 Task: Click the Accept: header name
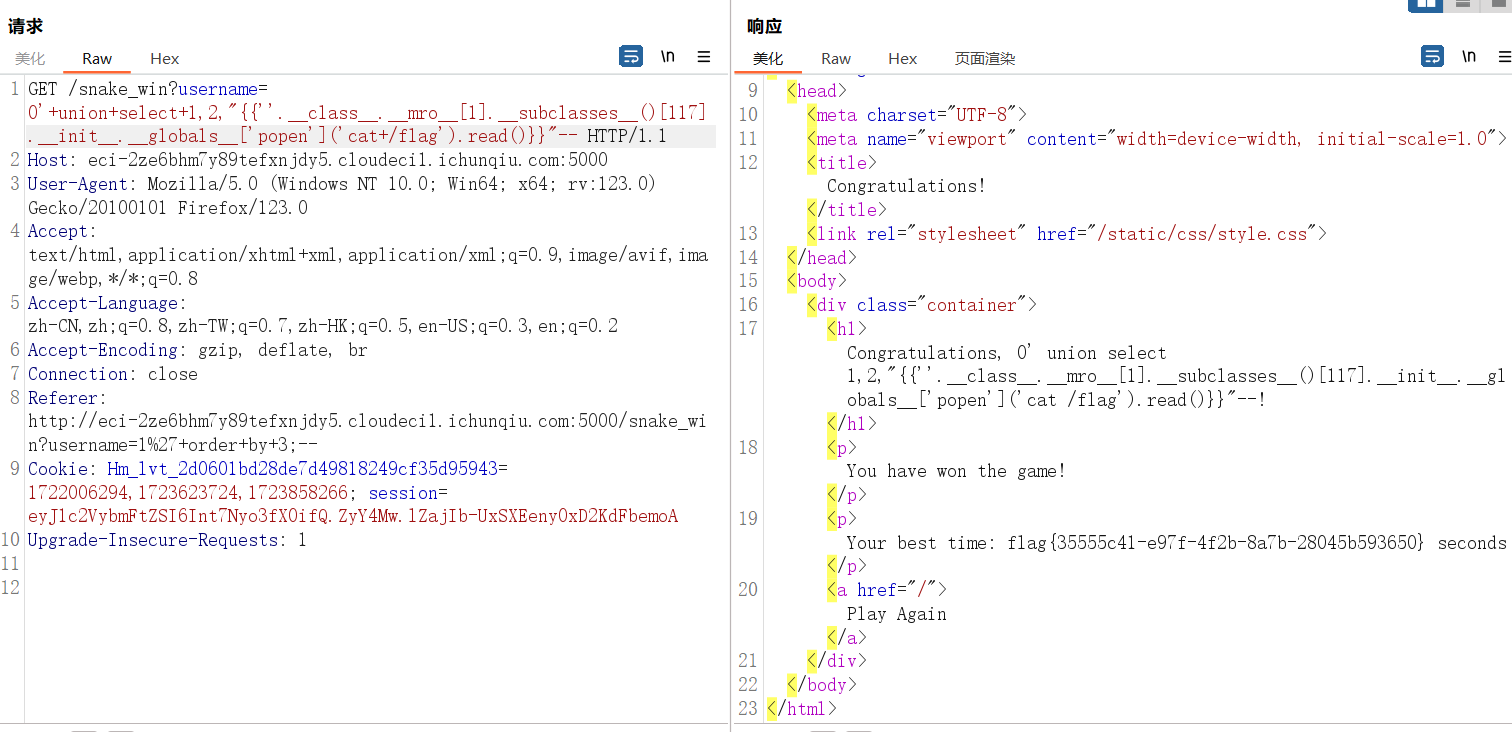click(x=62, y=231)
